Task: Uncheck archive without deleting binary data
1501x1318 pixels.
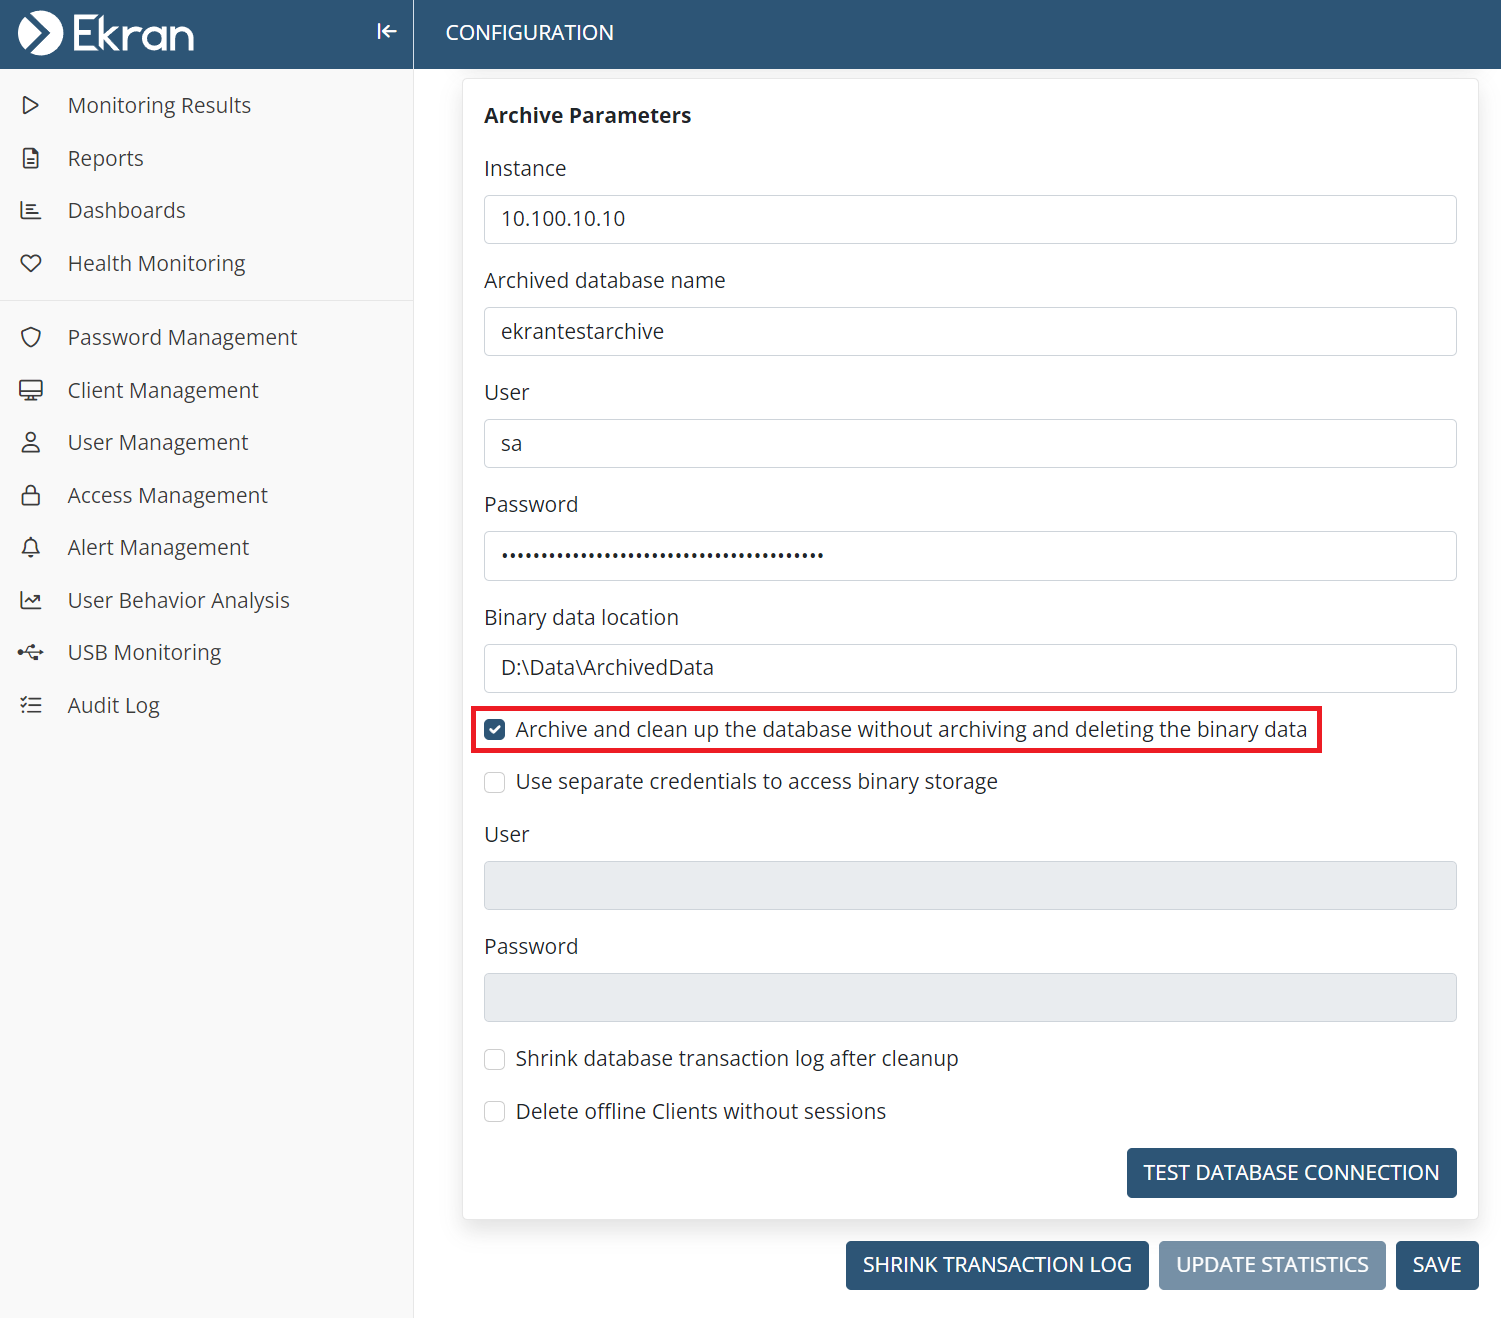Action: pos(495,730)
